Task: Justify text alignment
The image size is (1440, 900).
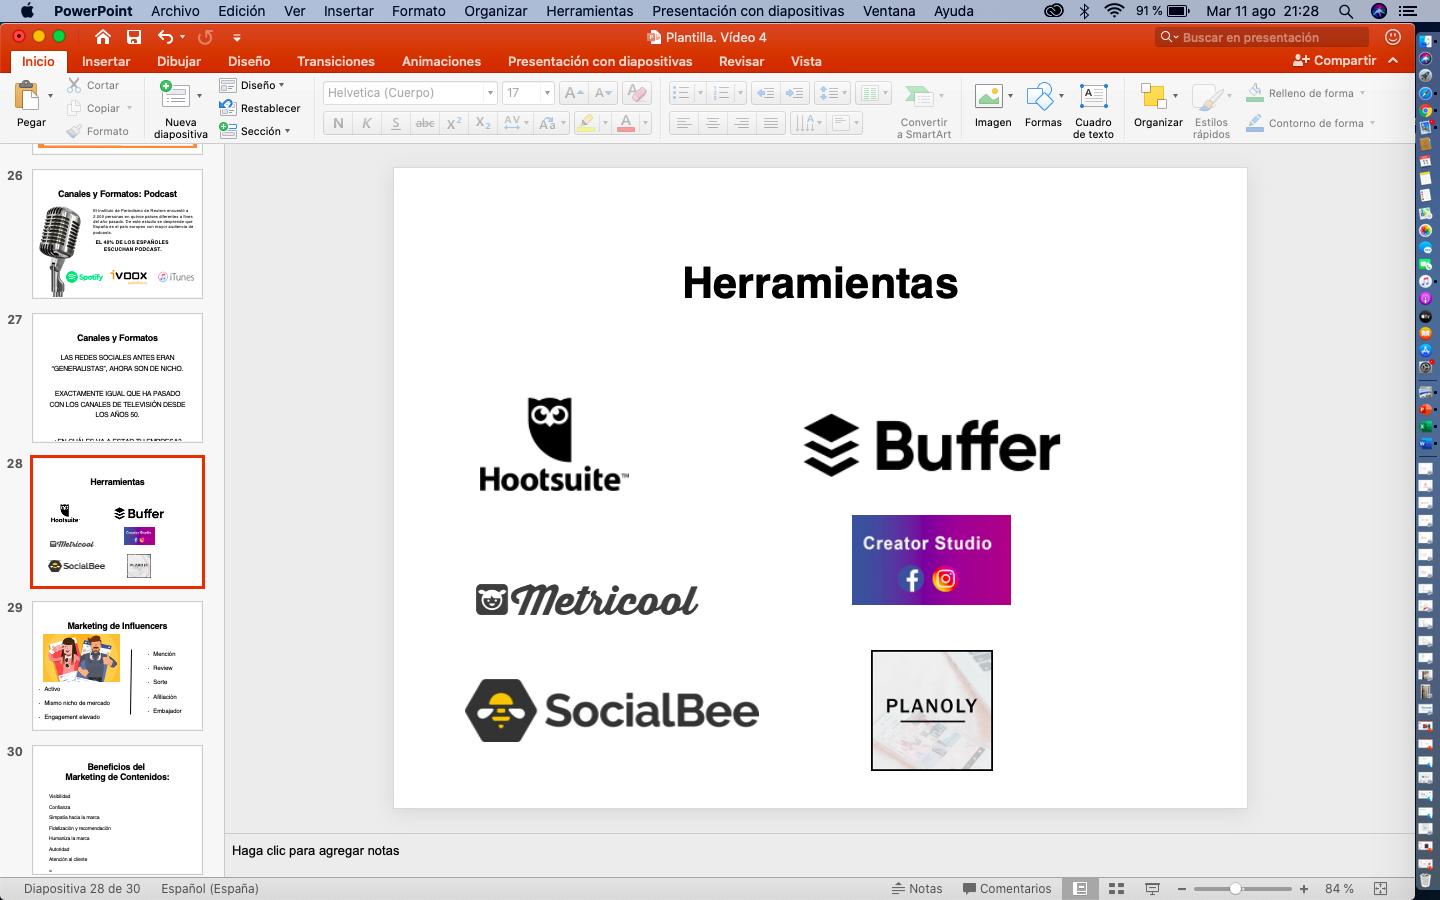Action: click(x=771, y=123)
